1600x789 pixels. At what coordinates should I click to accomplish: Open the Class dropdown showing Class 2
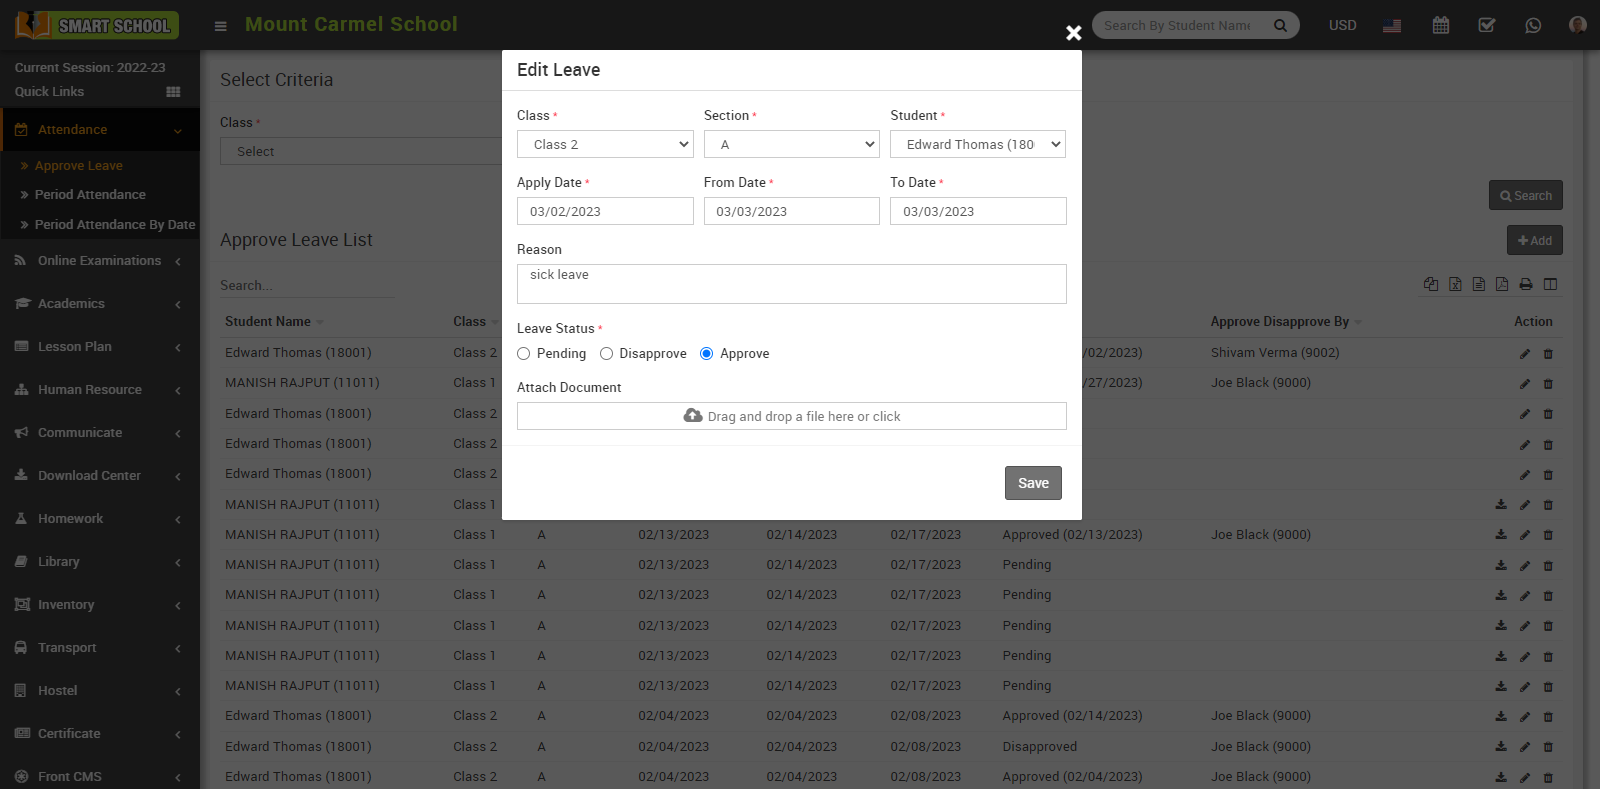click(605, 144)
